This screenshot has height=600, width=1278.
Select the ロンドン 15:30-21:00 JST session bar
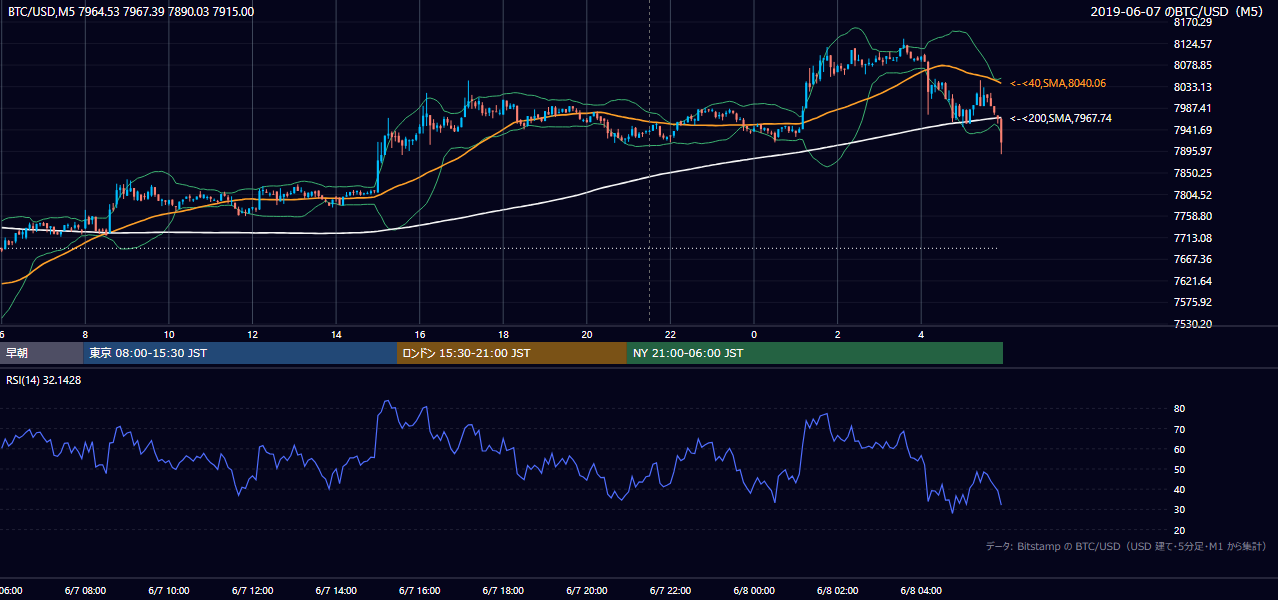[x=512, y=353]
